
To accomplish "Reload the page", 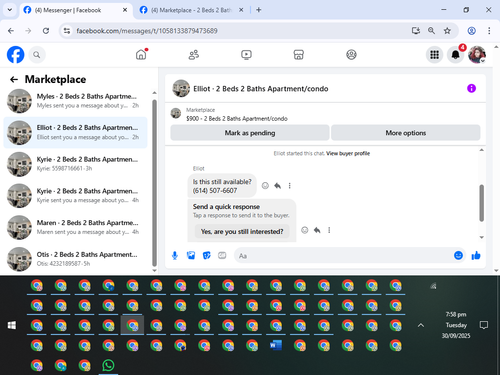I will click(x=46, y=31).
